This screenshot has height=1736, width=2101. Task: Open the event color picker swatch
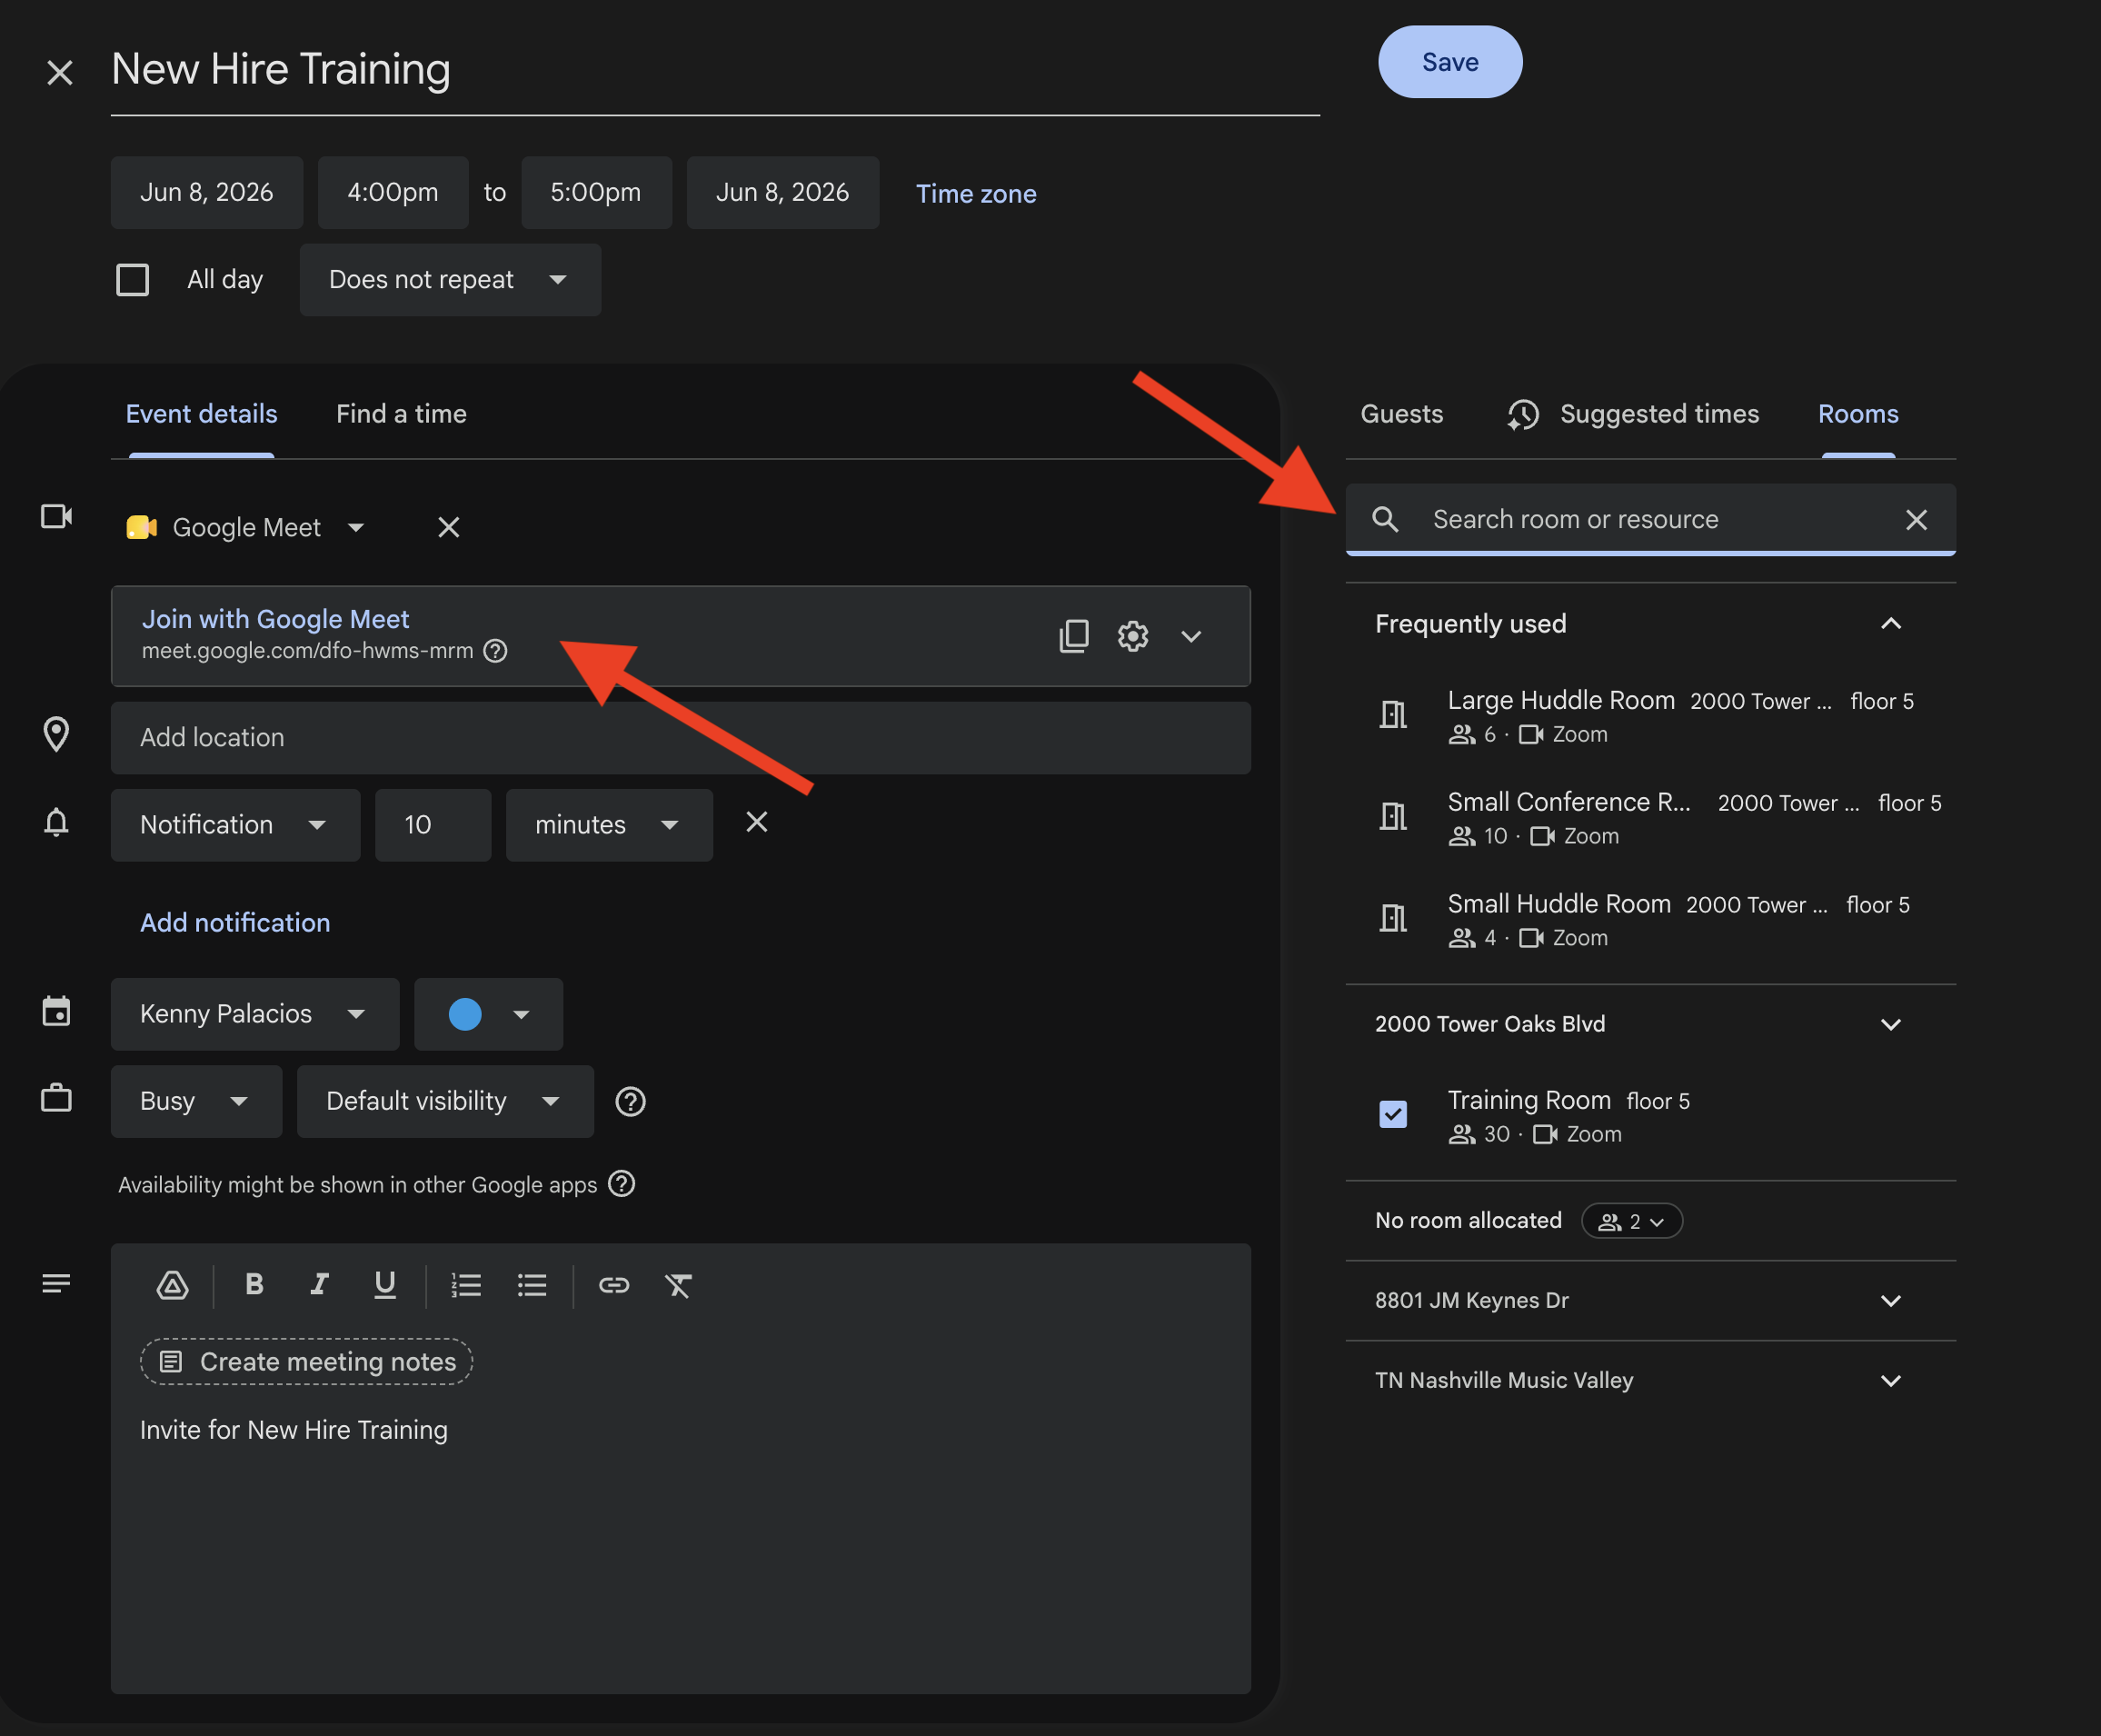489,1014
